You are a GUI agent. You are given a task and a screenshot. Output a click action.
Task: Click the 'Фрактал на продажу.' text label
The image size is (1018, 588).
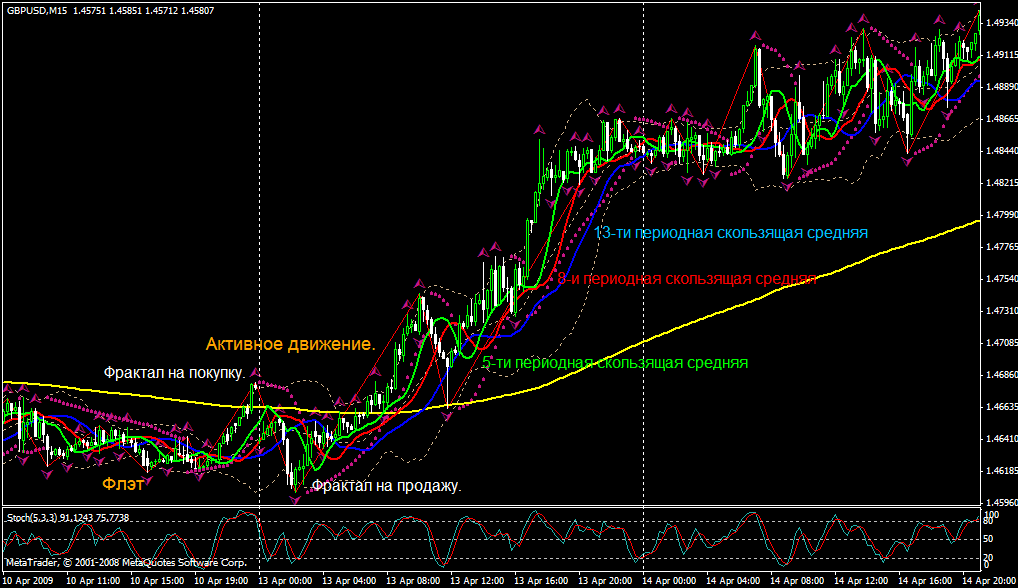tap(387, 487)
